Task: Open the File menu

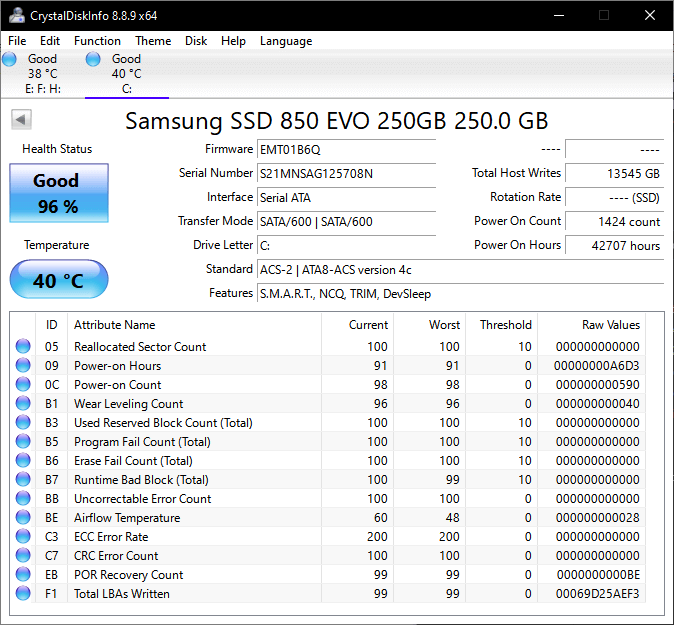Action: [x=17, y=41]
